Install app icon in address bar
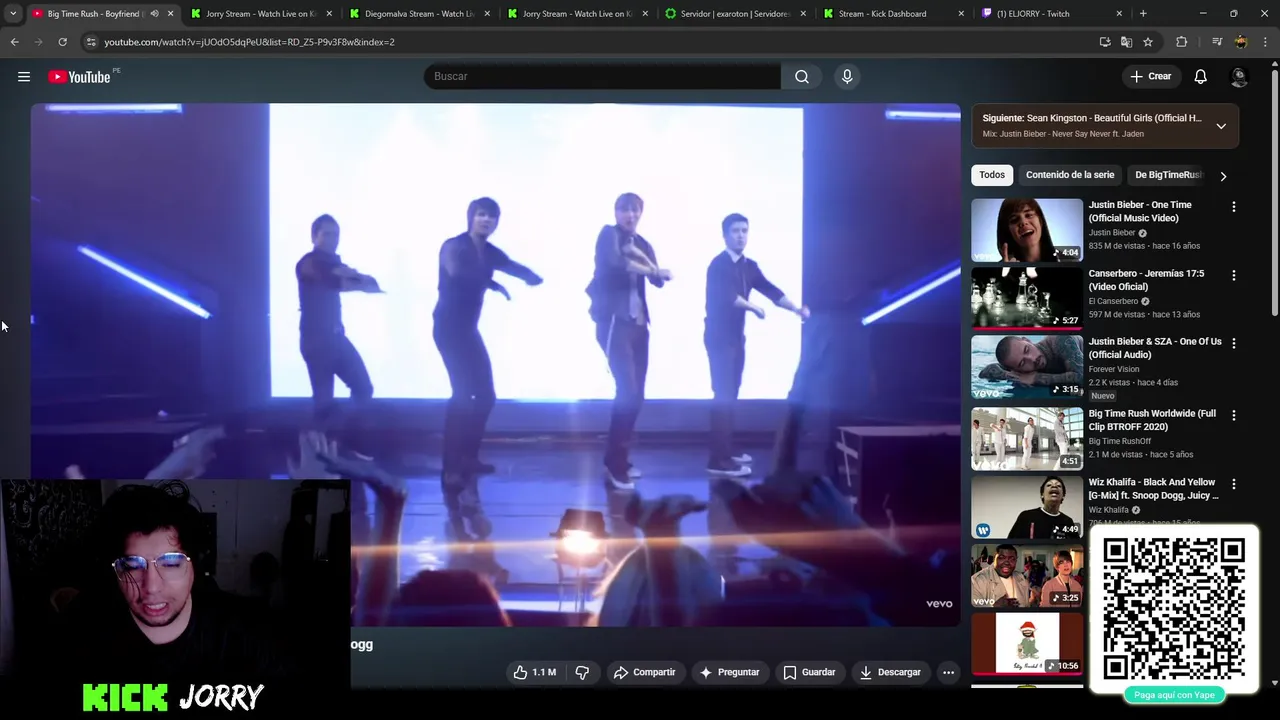The width and height of the screenshot is (1280, 720). click(1105, 42)
